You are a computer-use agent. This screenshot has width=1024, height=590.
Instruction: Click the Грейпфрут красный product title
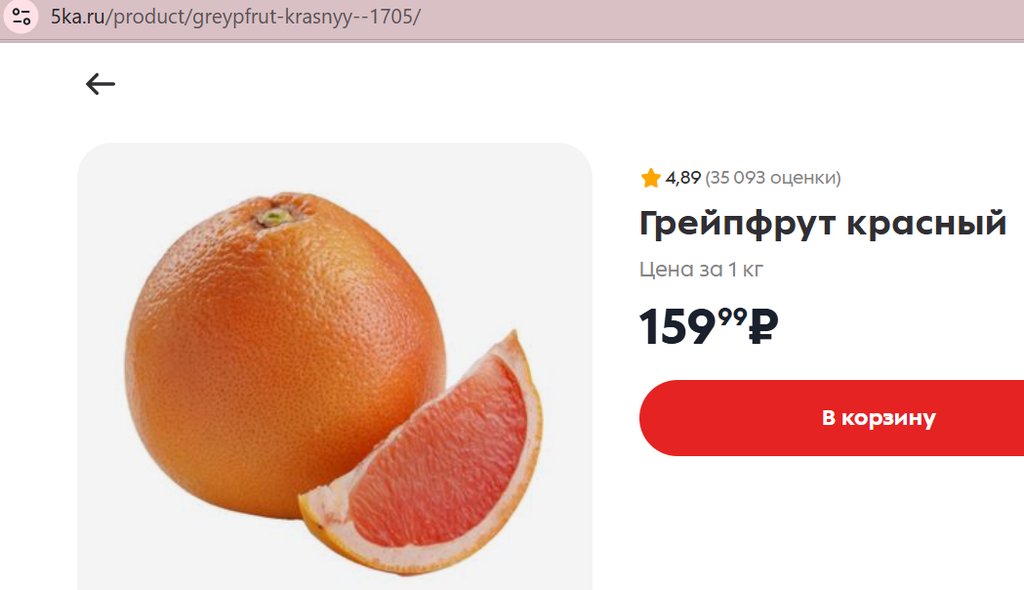click(x=822, y=224)
